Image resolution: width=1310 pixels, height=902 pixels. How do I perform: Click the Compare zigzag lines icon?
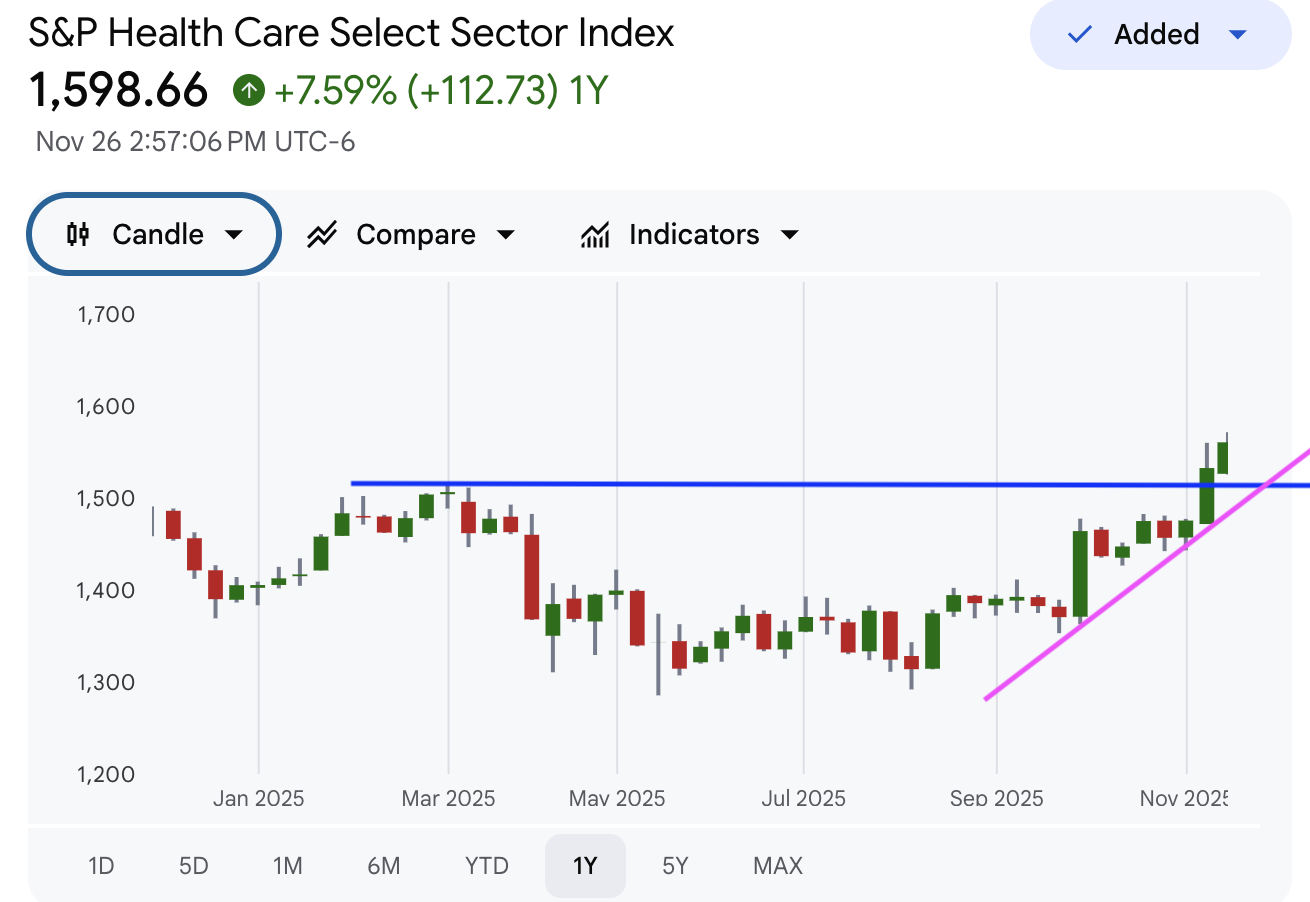pos(322,235)
